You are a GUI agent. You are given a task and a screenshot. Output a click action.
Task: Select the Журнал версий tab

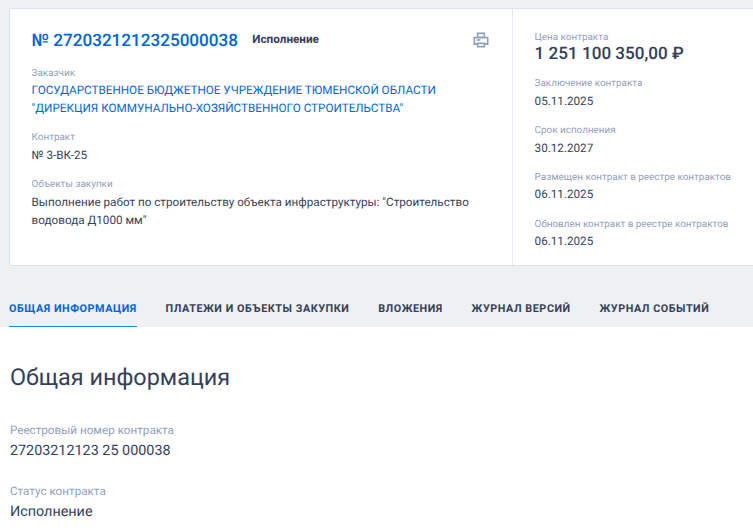pos(520,308)
